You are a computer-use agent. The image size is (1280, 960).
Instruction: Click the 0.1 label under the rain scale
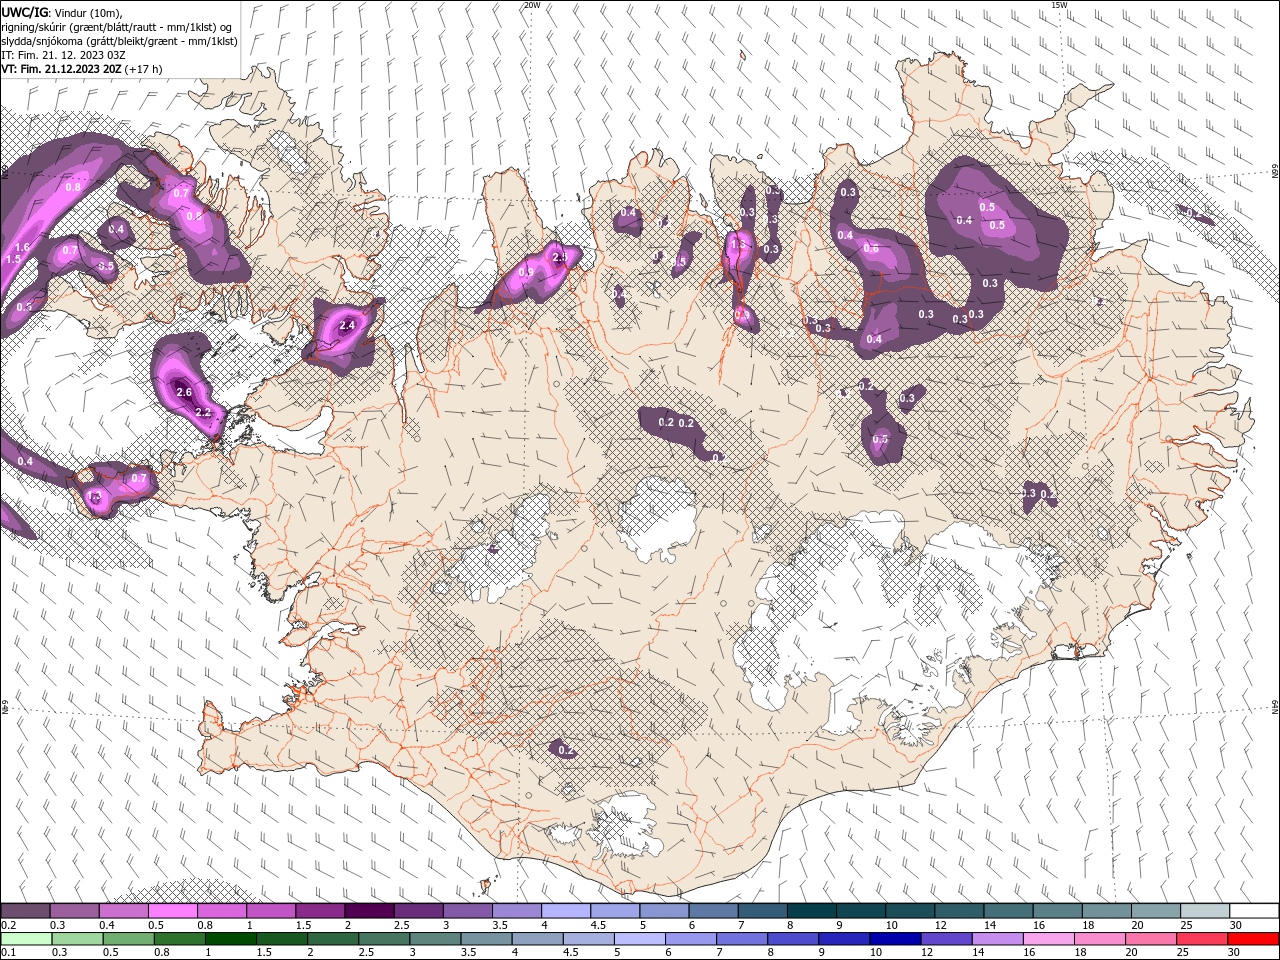point(7,953)
